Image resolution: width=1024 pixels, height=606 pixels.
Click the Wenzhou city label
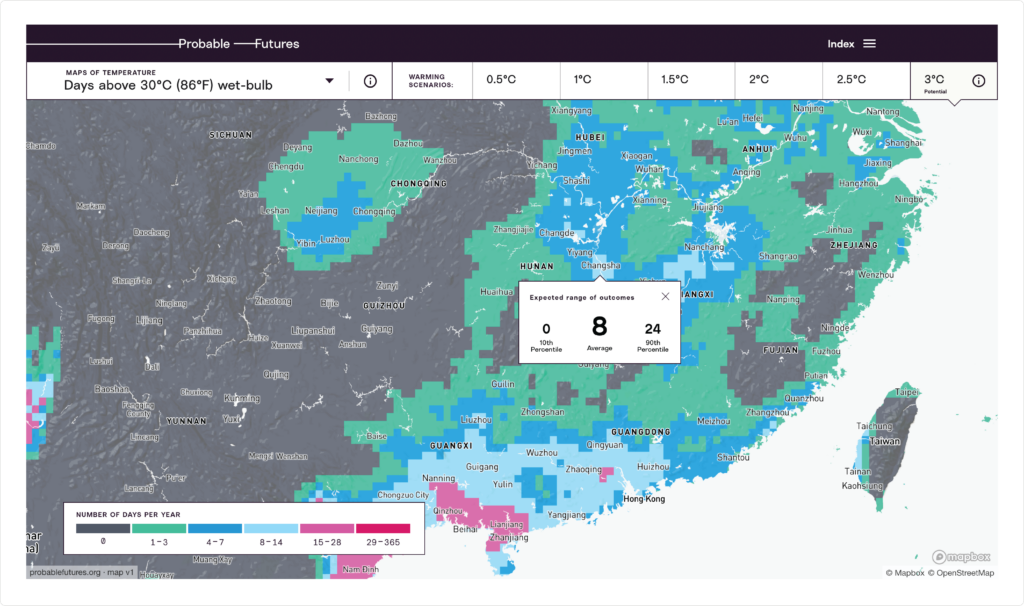(876, 275)
